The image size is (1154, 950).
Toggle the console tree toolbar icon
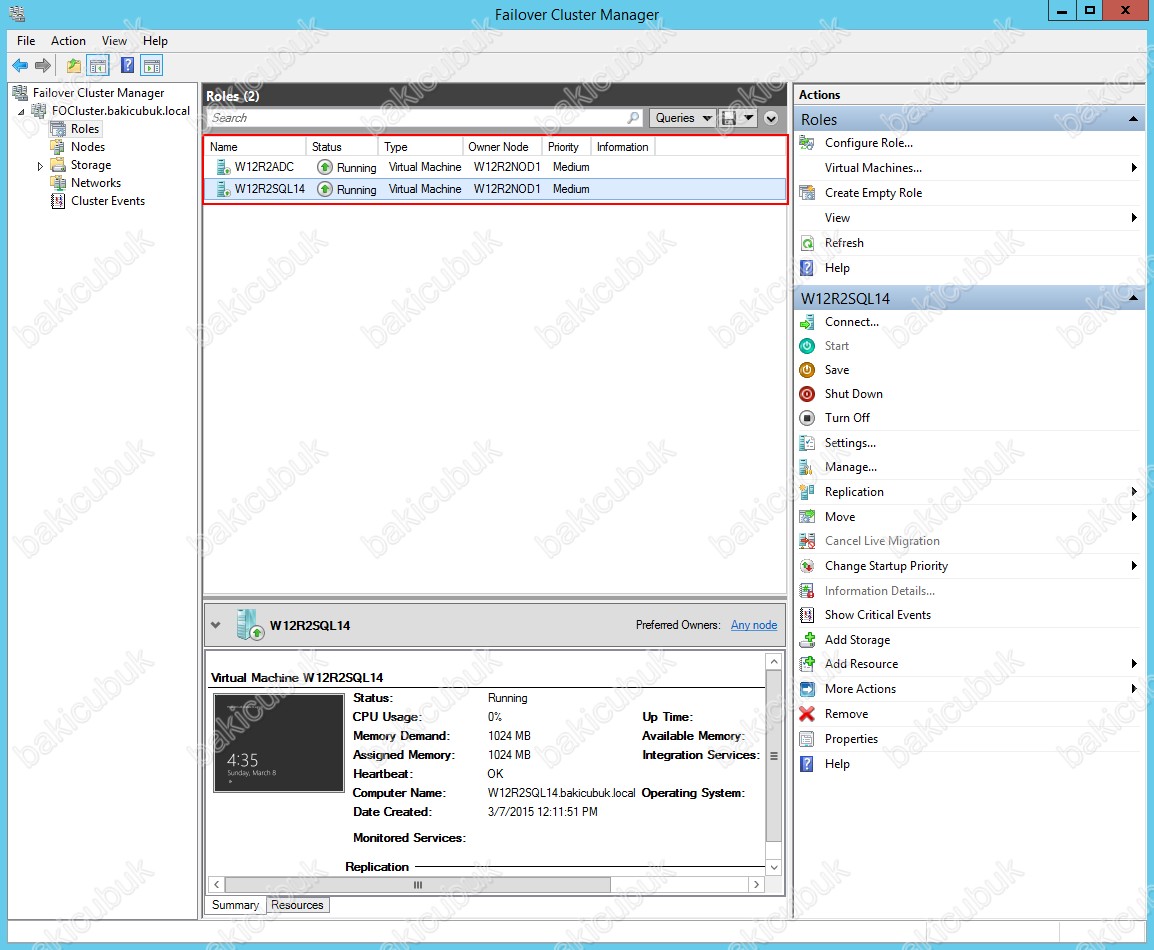(x=98, y=66)
